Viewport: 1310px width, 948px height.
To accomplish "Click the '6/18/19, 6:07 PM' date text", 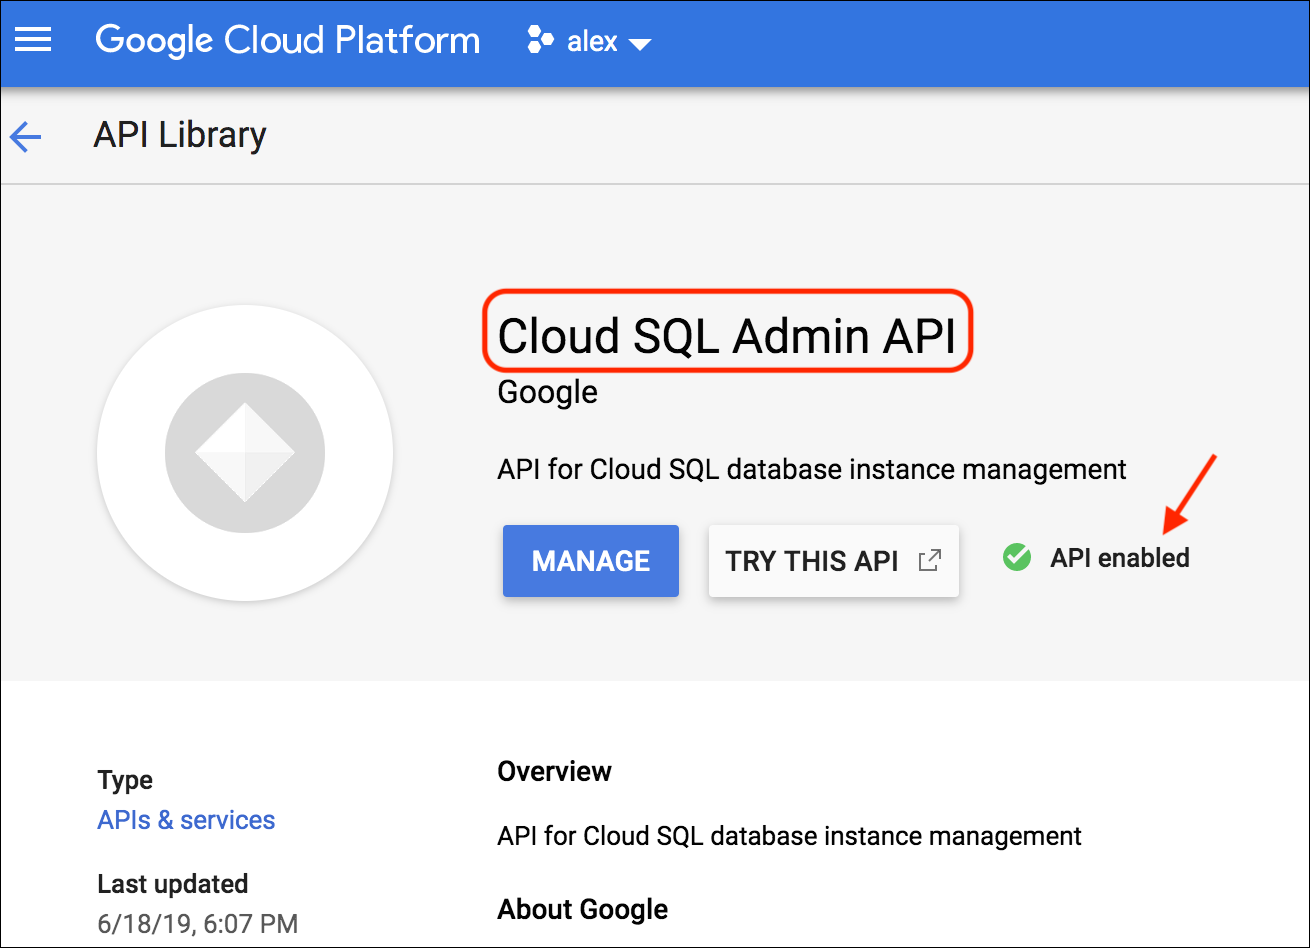I will coord(197,923).
